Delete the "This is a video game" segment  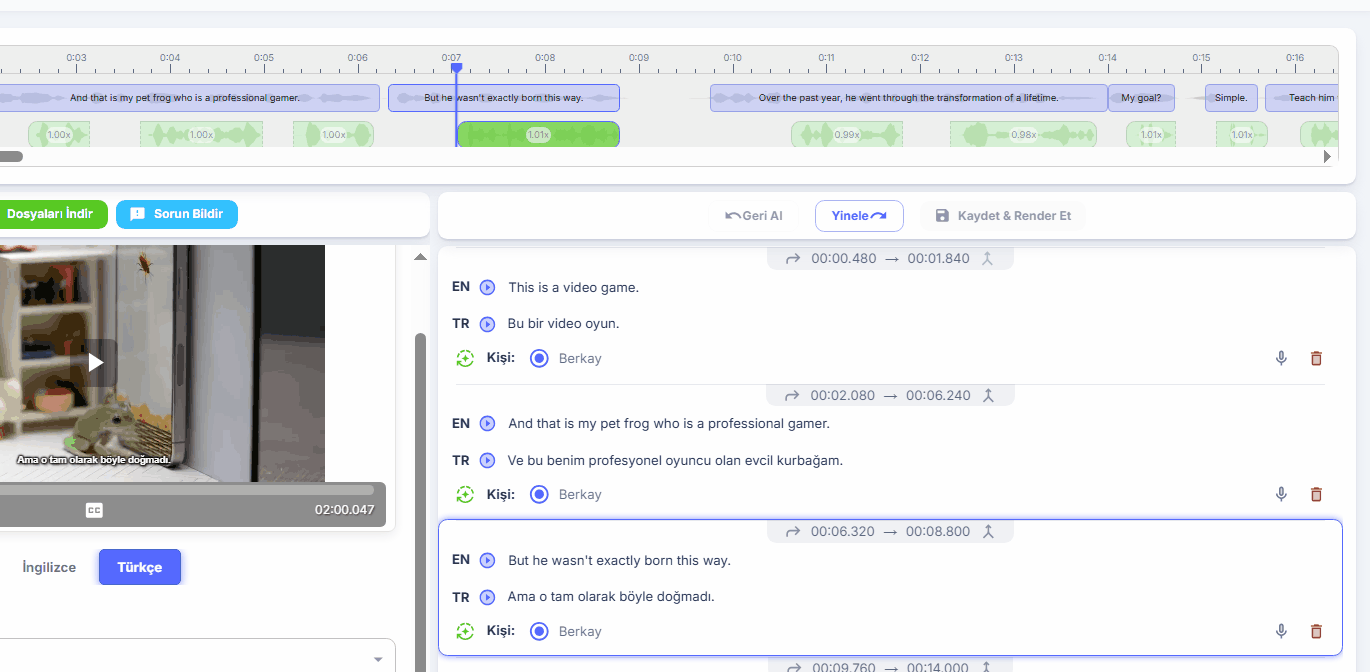tap(1316, 358)
